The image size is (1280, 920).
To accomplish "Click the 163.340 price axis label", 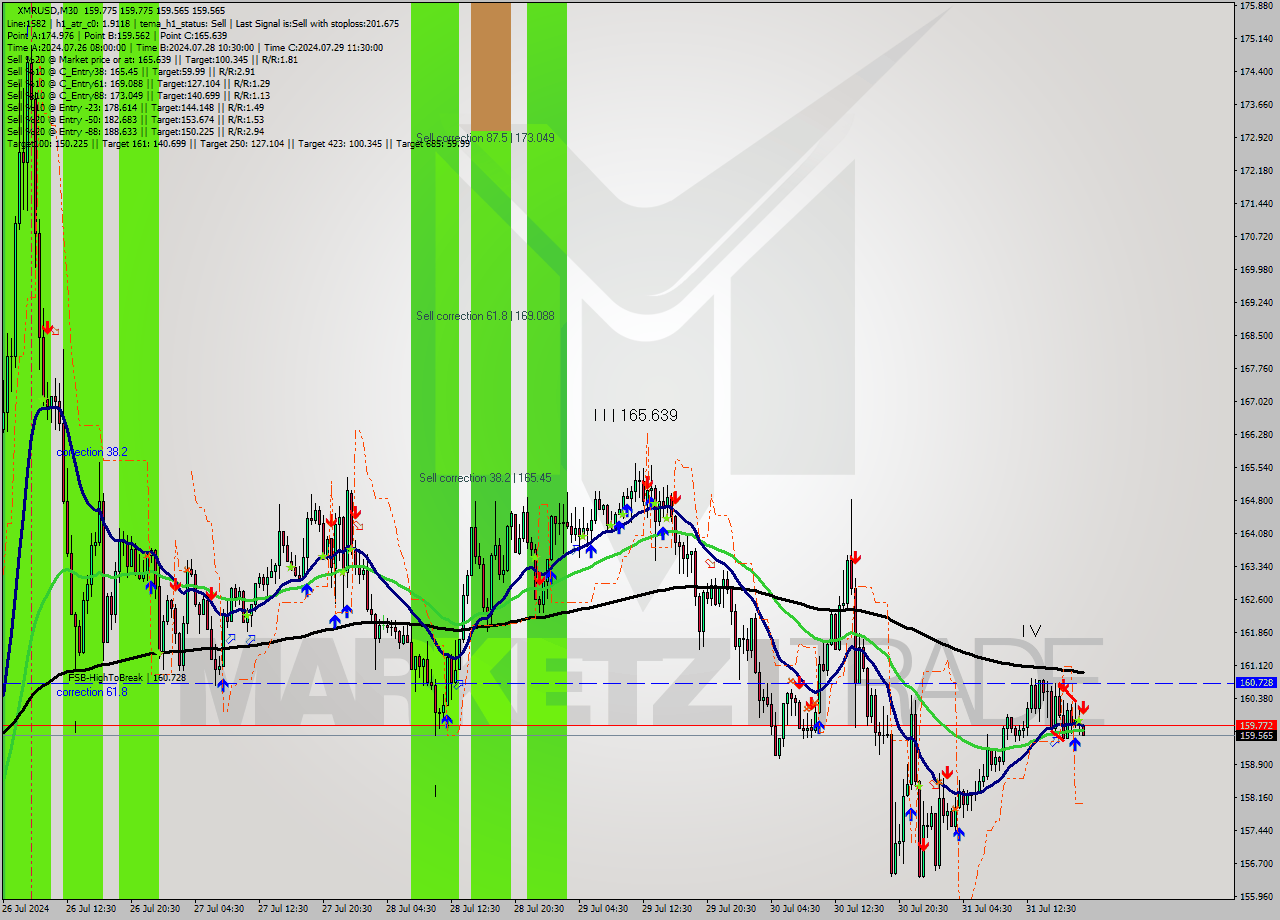I will (x=1256, y=567).
